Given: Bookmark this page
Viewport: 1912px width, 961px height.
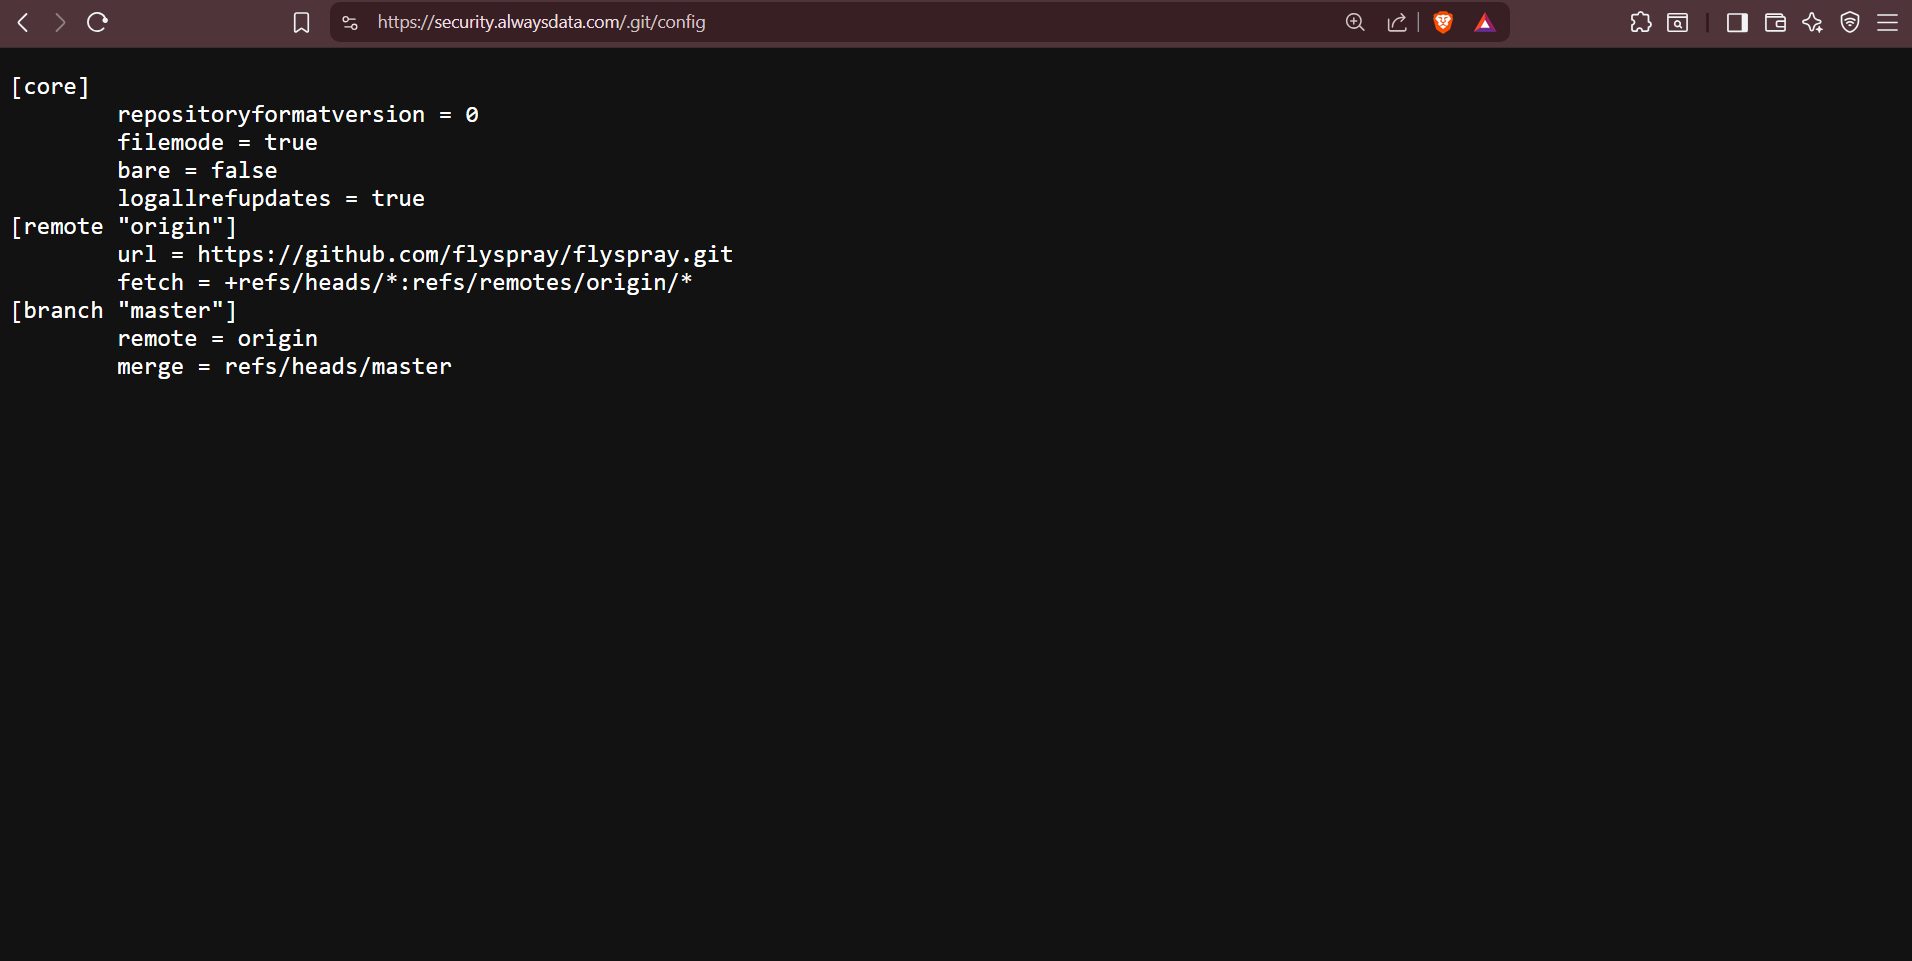Looking at the screenshot, I should (301, 22).
